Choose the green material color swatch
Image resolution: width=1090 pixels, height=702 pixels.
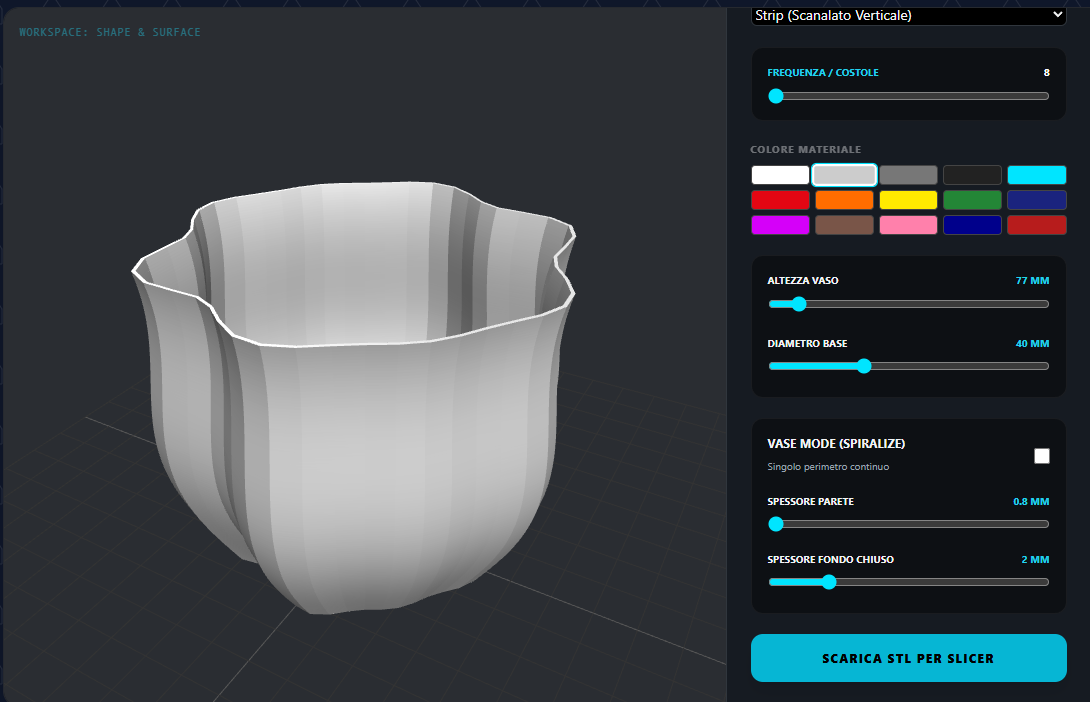[972, 200]
